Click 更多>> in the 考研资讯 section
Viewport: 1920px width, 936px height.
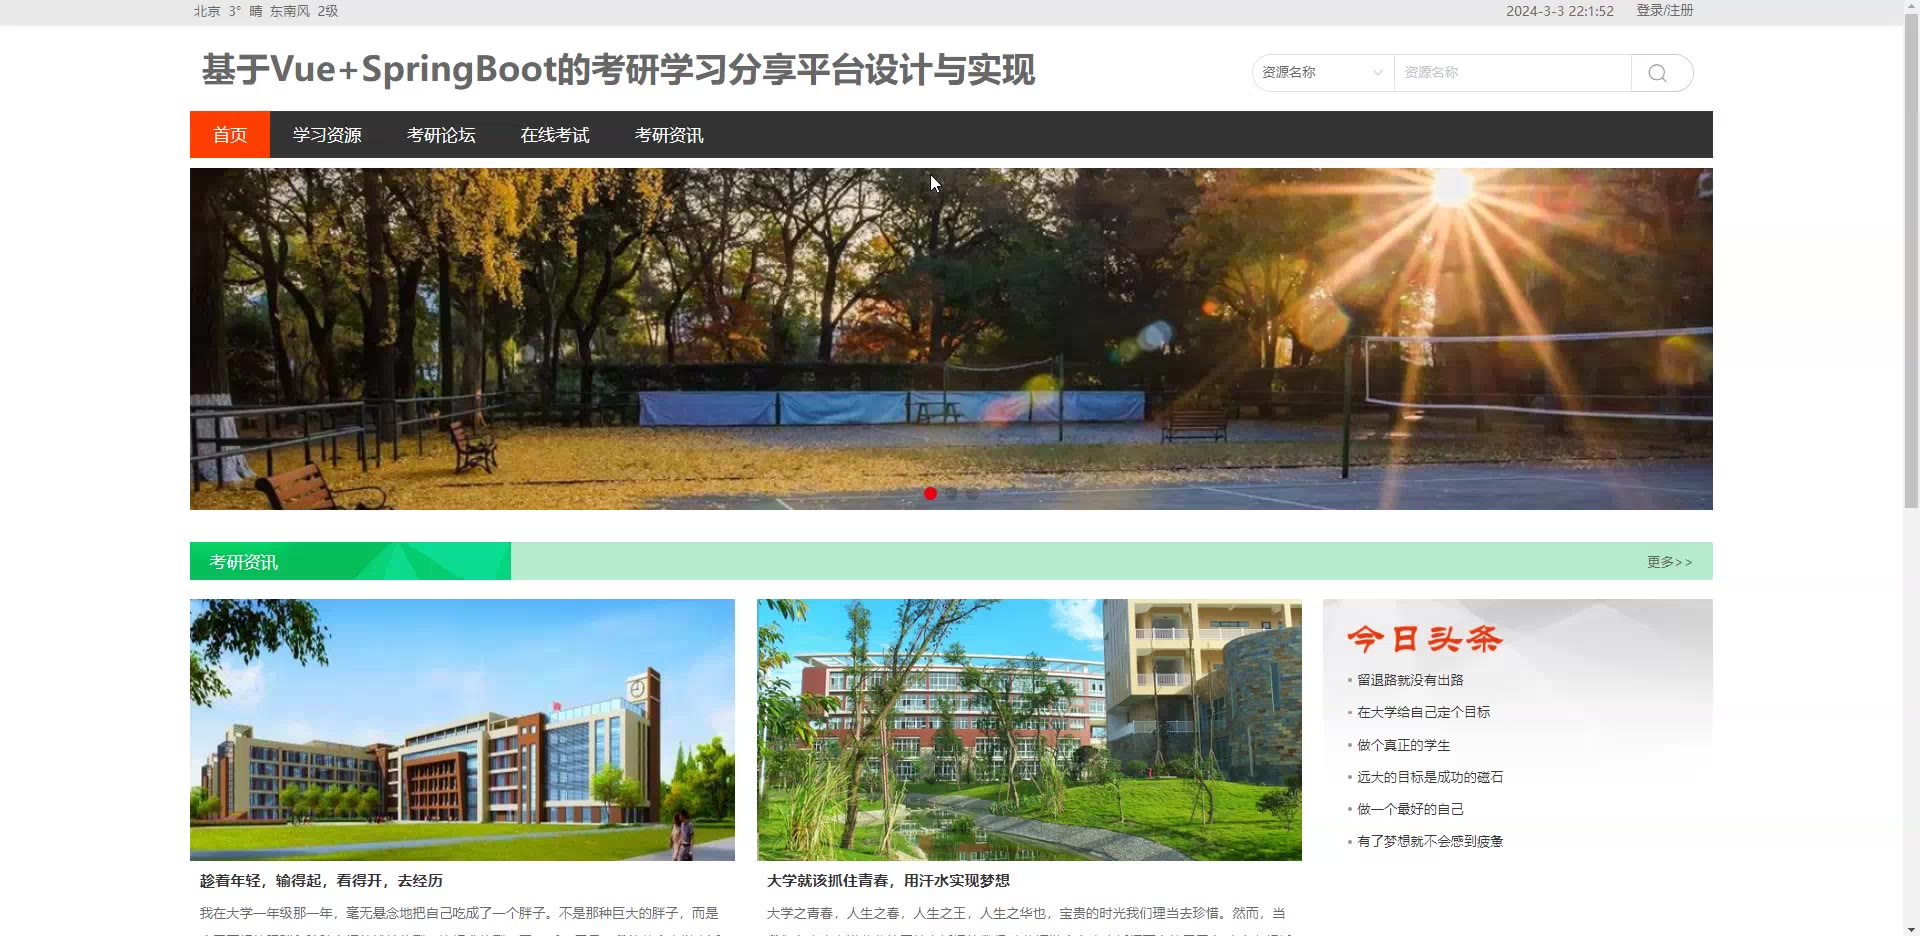(x=1669, y=562)
